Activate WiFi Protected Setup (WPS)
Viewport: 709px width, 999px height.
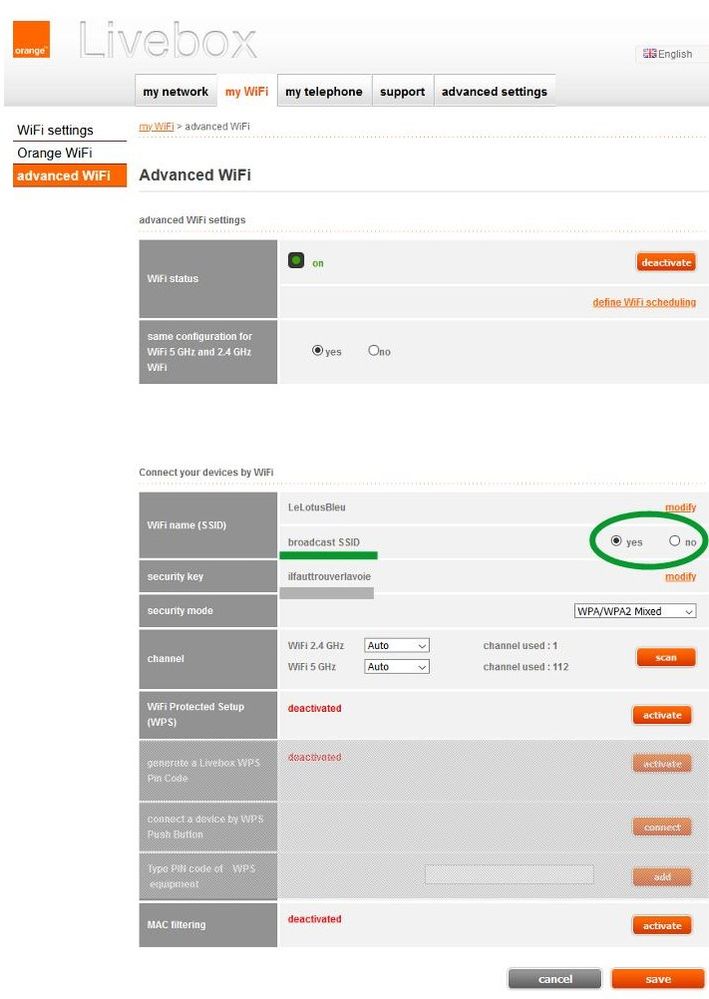point(662,715)
